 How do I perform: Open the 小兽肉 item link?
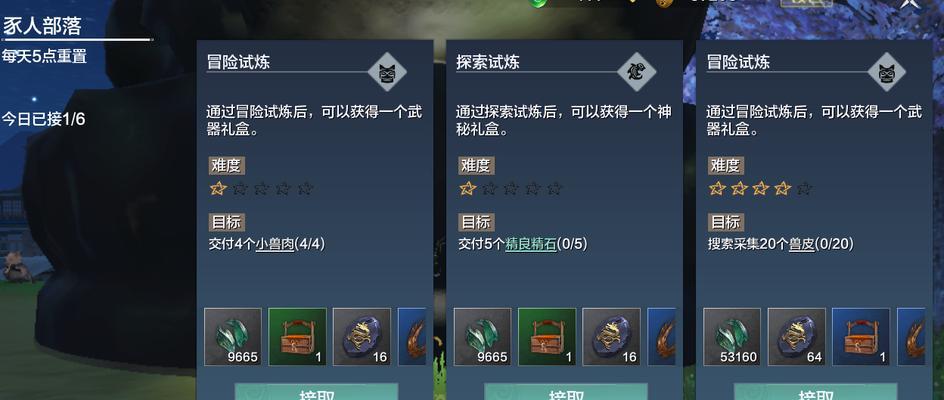[x=275, y=245]
